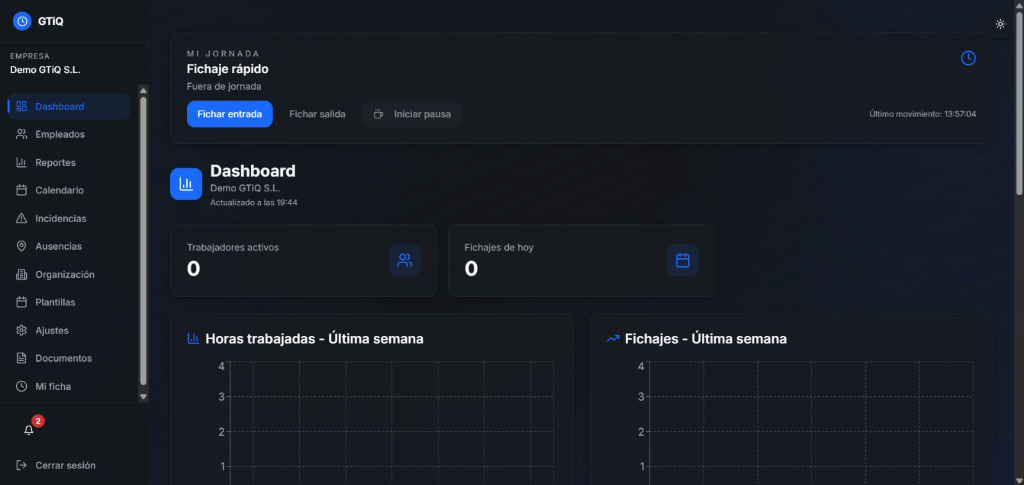Click the Documentos file icon
The height and width of the screenshot is (485, 1024).
pyautogui.click(x=22, y=358)
